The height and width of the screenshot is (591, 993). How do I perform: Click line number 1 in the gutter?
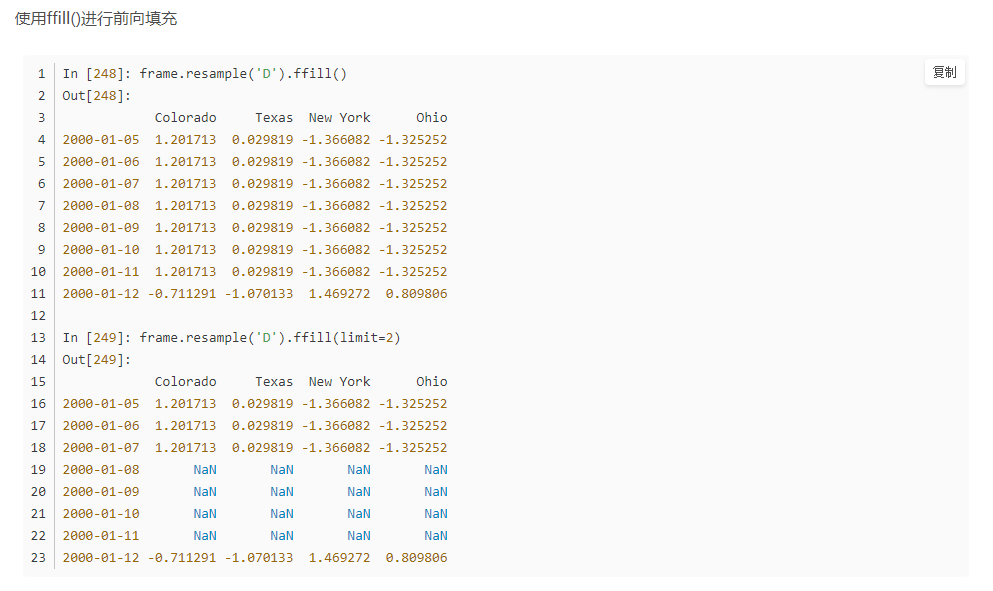click(41, 73)
